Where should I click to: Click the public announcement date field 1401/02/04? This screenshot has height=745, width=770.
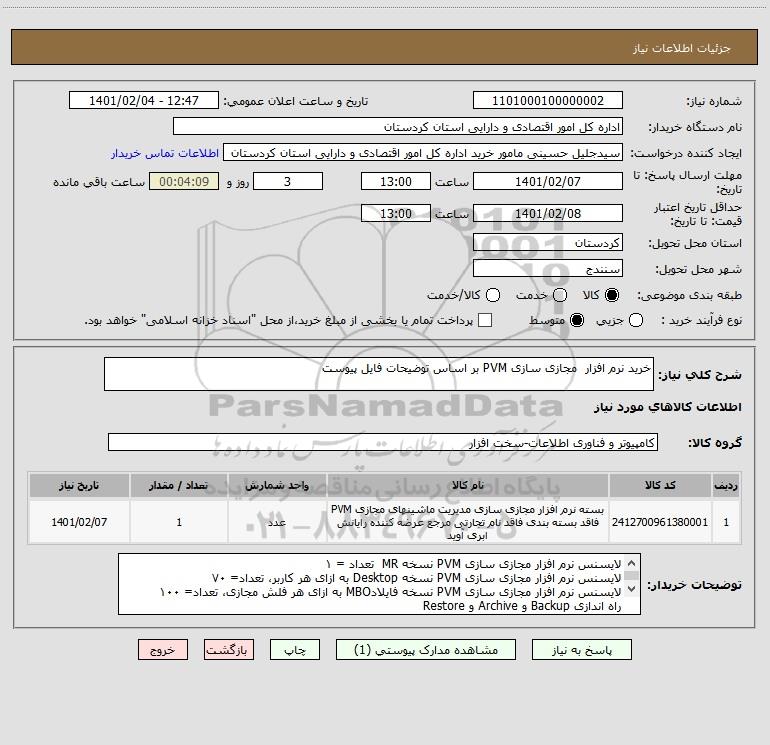[x=144, y=100]
